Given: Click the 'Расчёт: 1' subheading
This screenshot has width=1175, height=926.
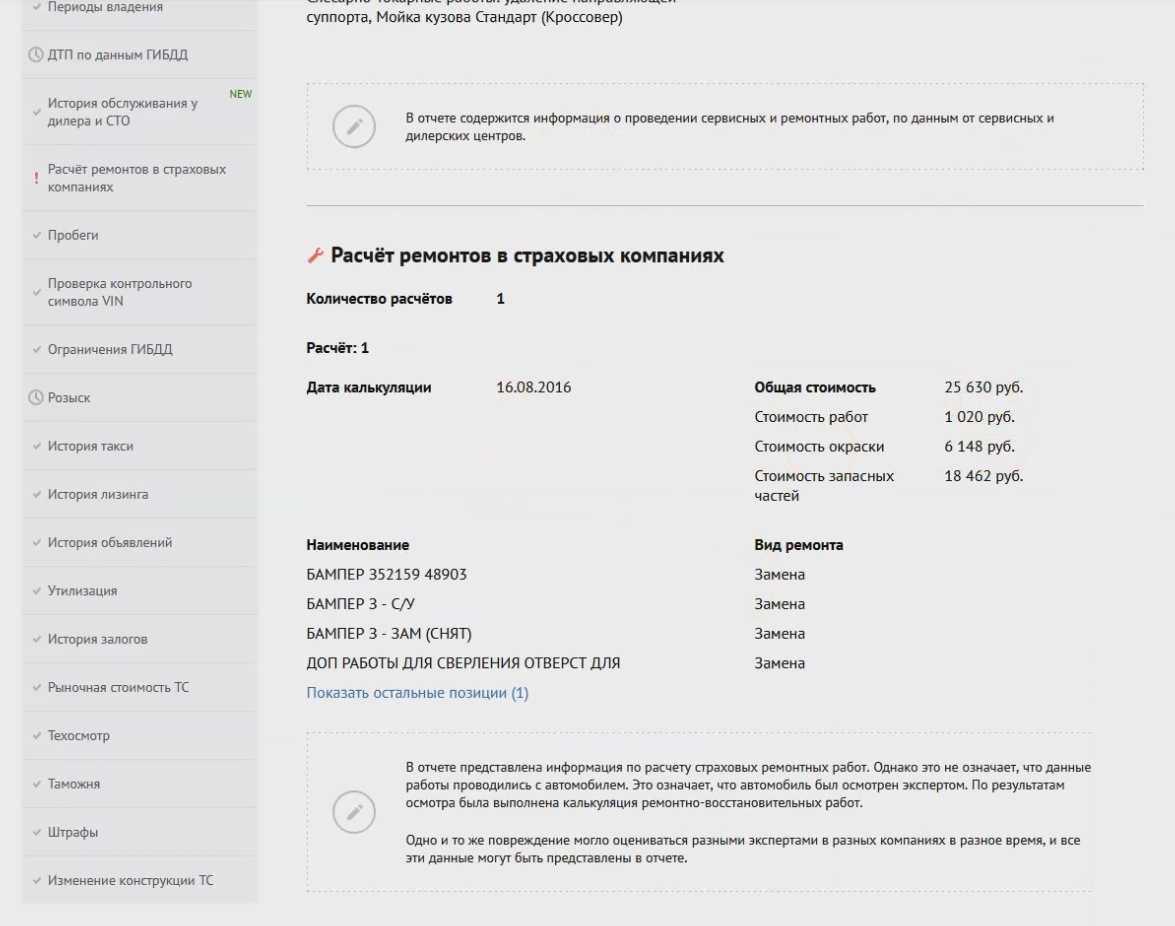Looking at the screenshot, I should [337, 348].
